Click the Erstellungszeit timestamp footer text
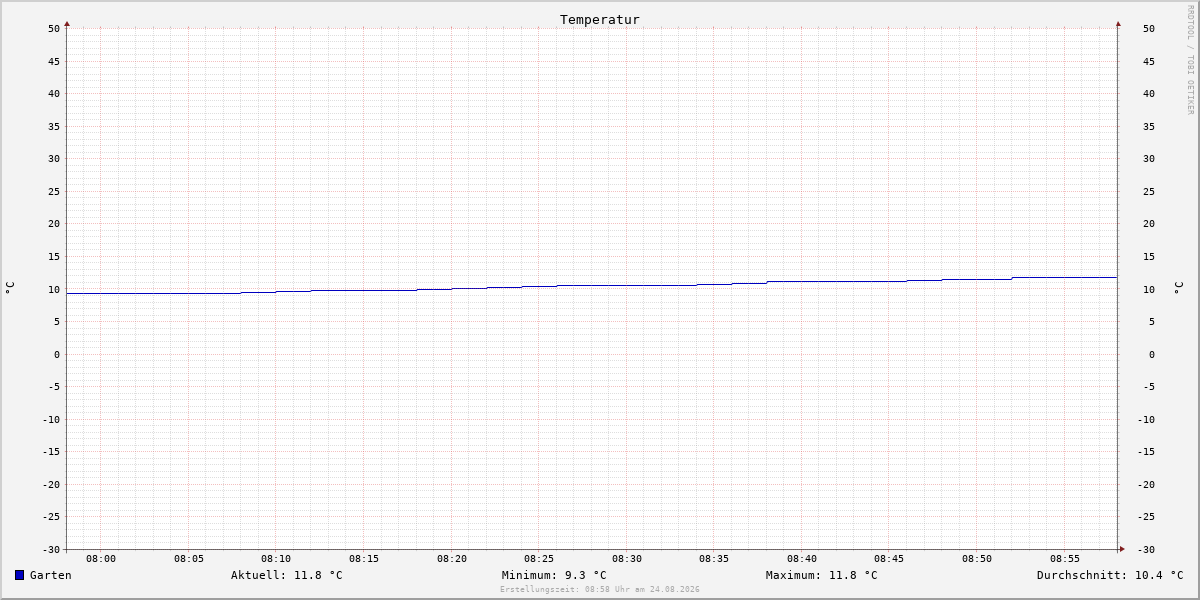 coord(600,590)
